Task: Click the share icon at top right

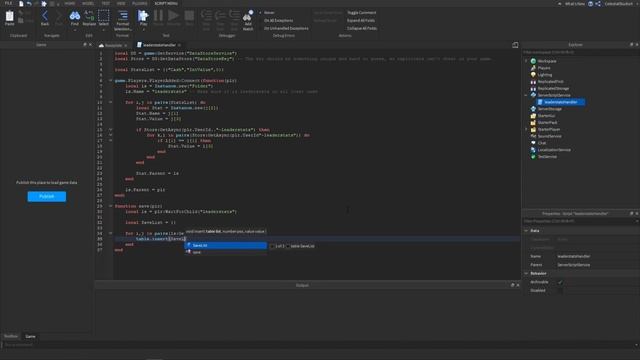Action: [x=598, y=4]
